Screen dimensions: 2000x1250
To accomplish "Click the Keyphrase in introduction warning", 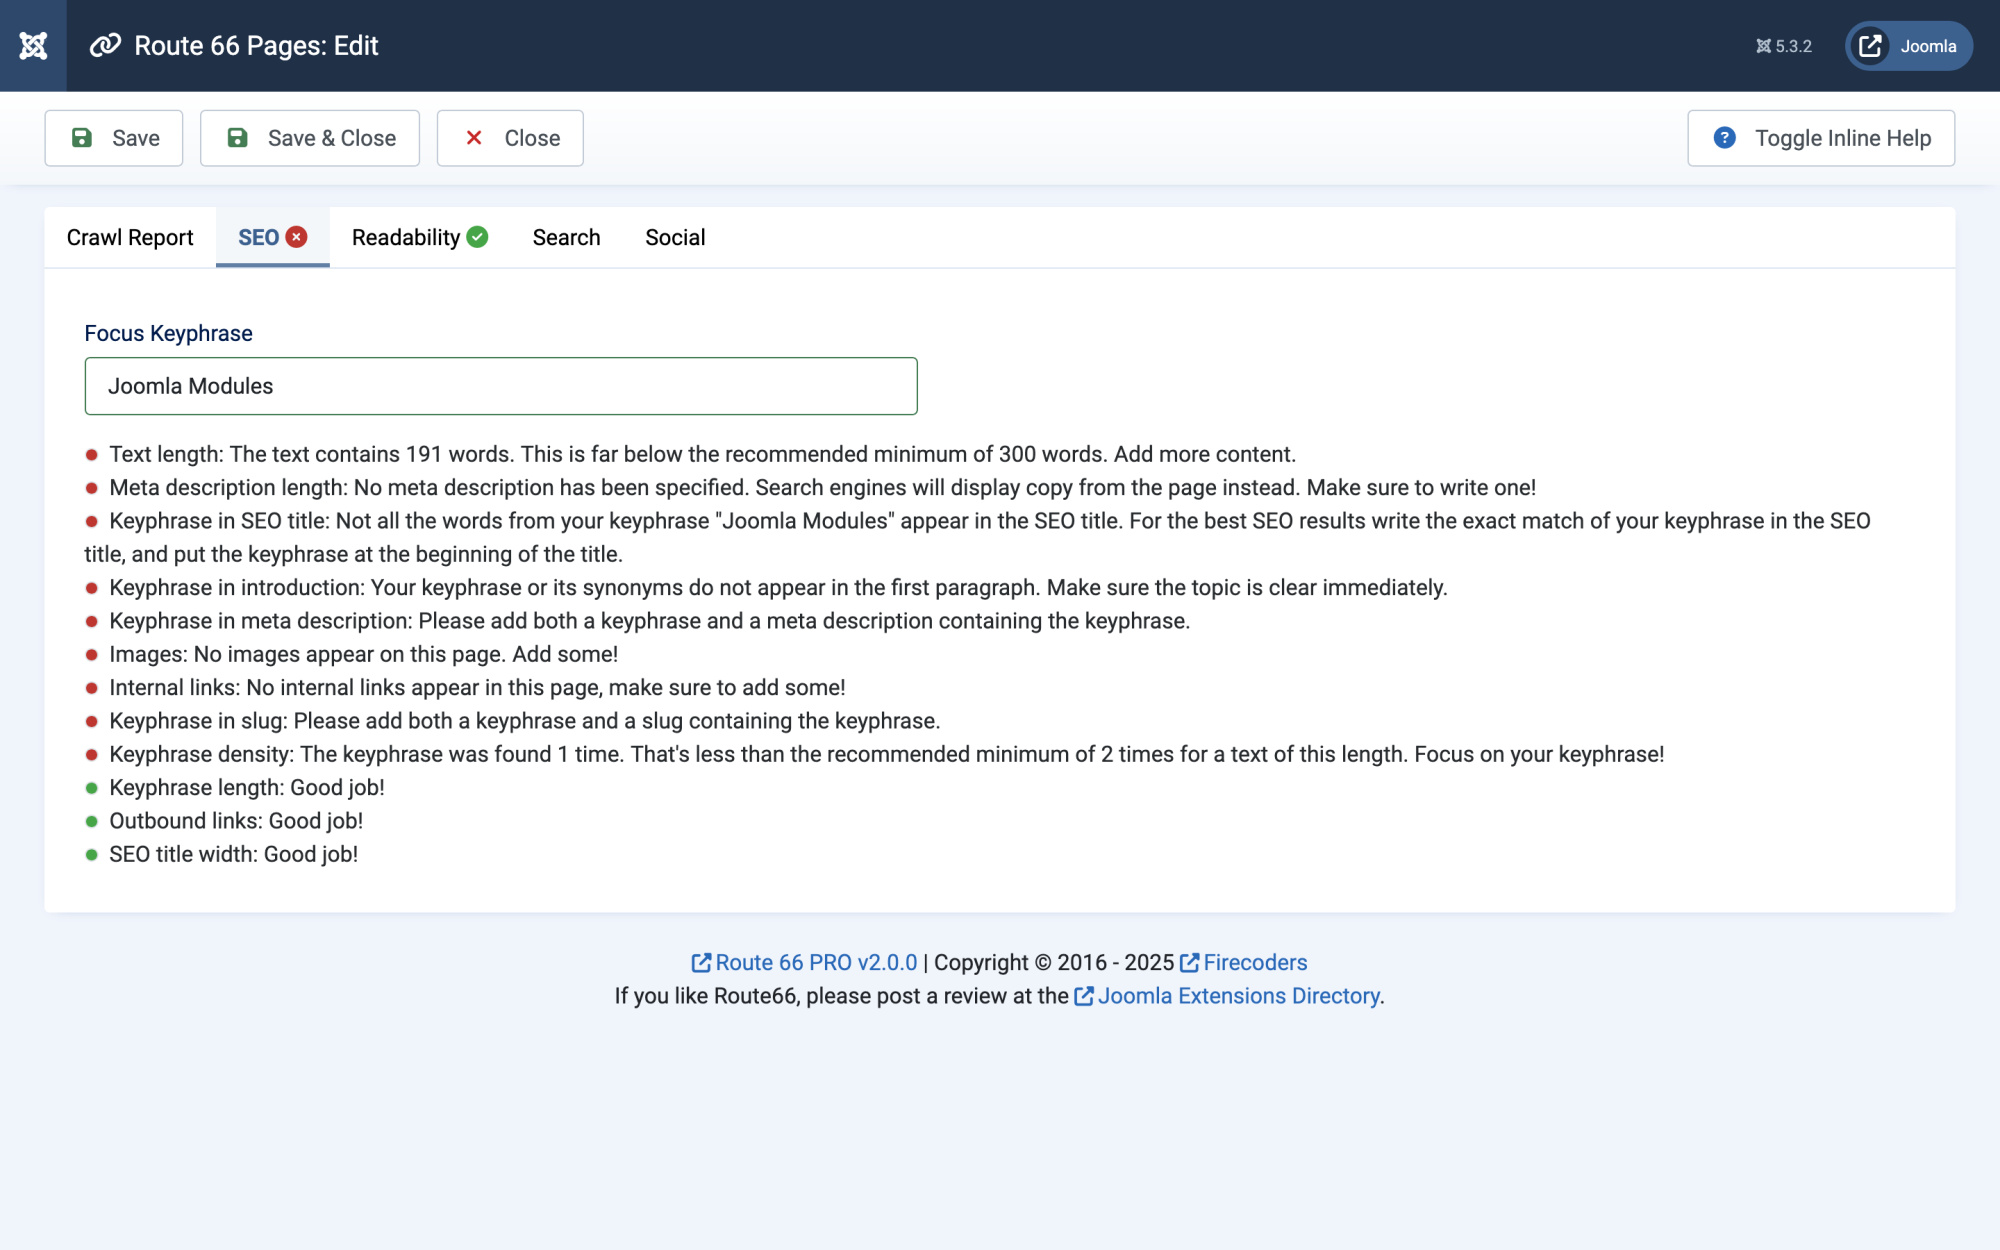I will tap(778, 588).
